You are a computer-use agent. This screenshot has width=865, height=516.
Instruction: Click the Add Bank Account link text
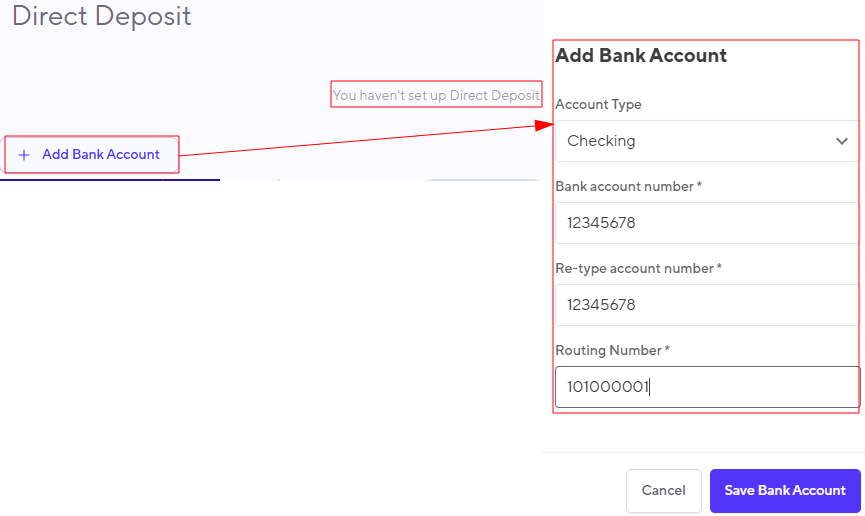101,155
